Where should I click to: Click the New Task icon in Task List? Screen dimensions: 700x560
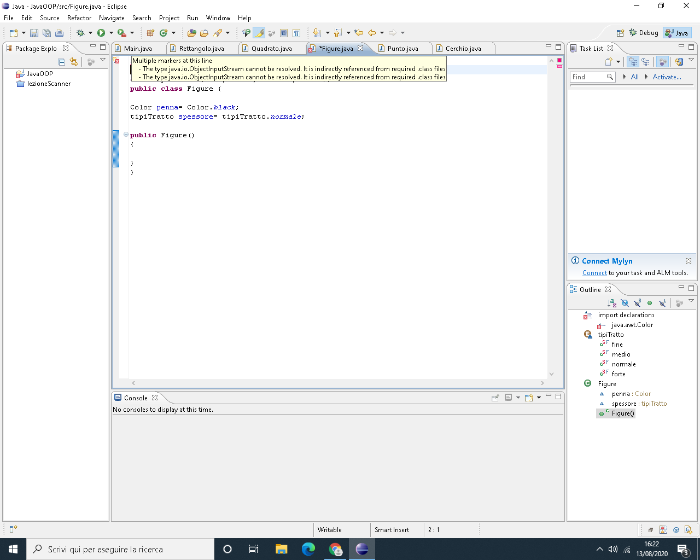608,62
